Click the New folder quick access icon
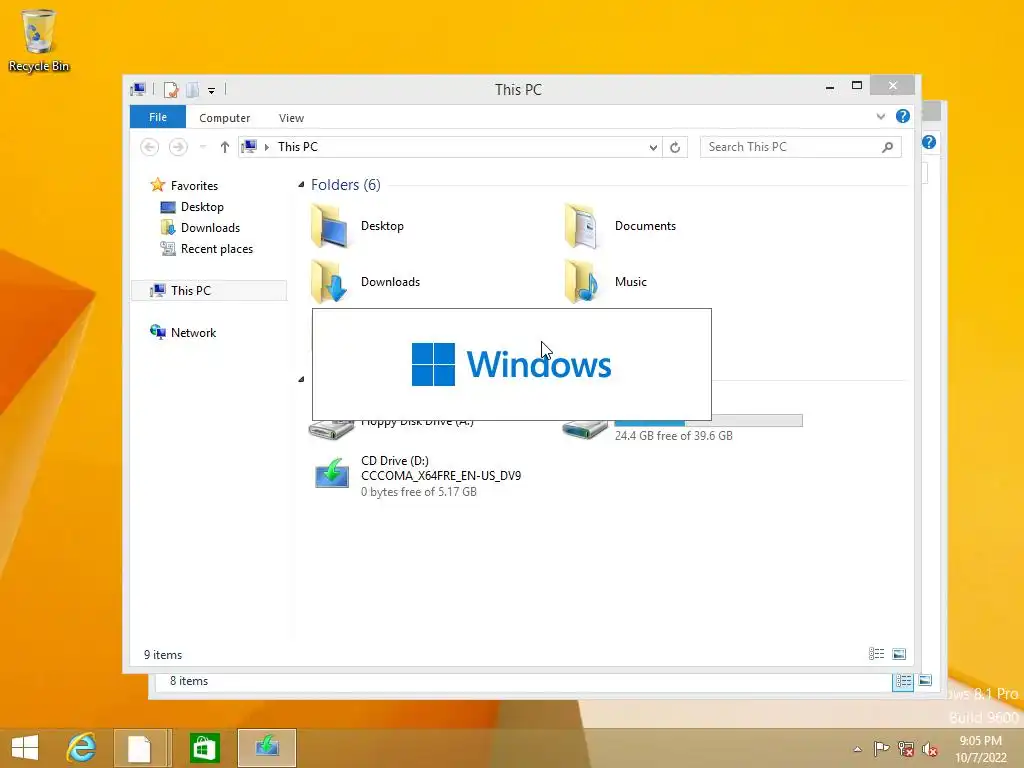 pyautogui.click(x=193, y=89)
